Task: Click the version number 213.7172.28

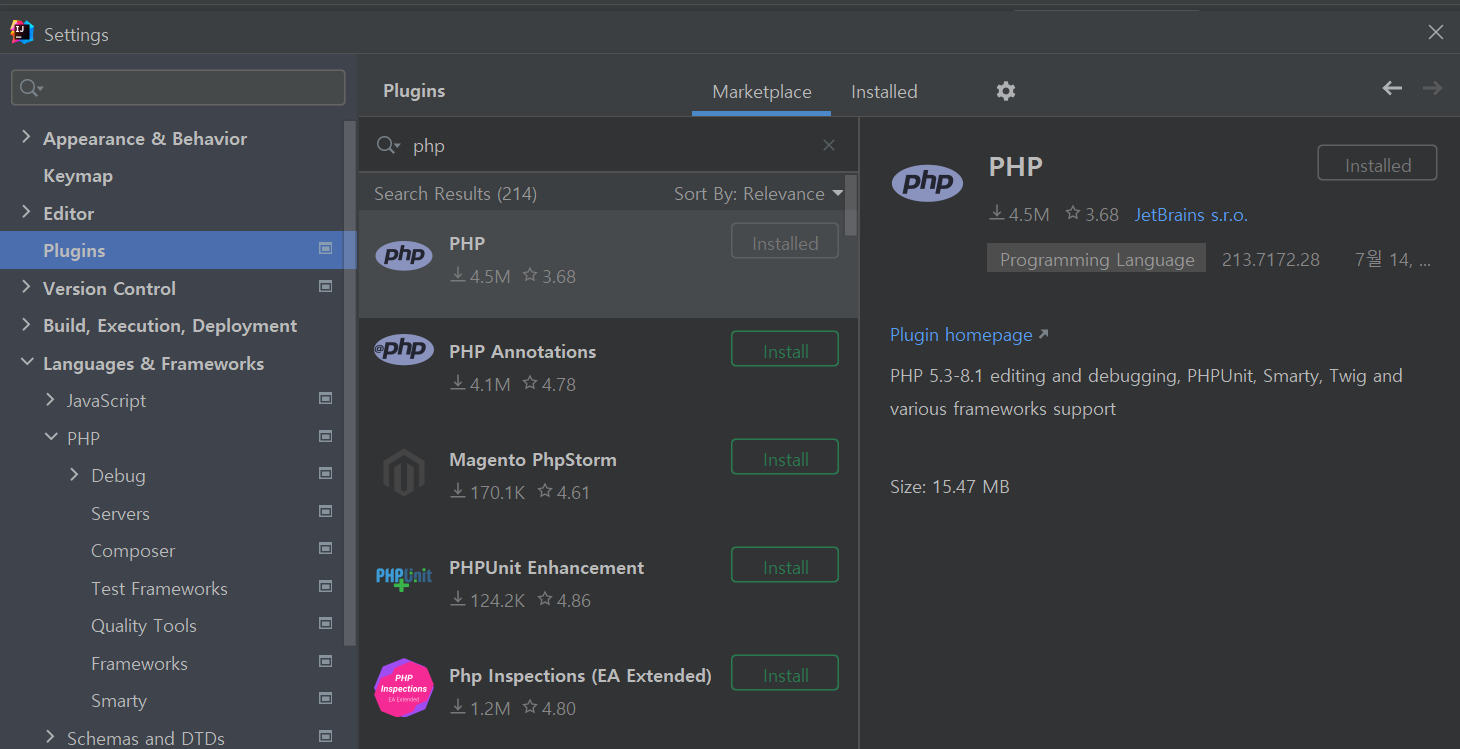Action: 1271,260
